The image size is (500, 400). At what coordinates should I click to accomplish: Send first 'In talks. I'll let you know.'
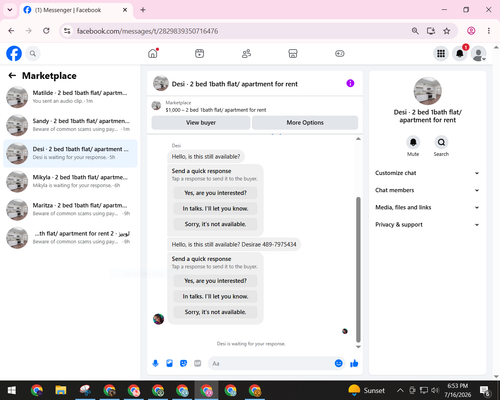pos(215,209)
